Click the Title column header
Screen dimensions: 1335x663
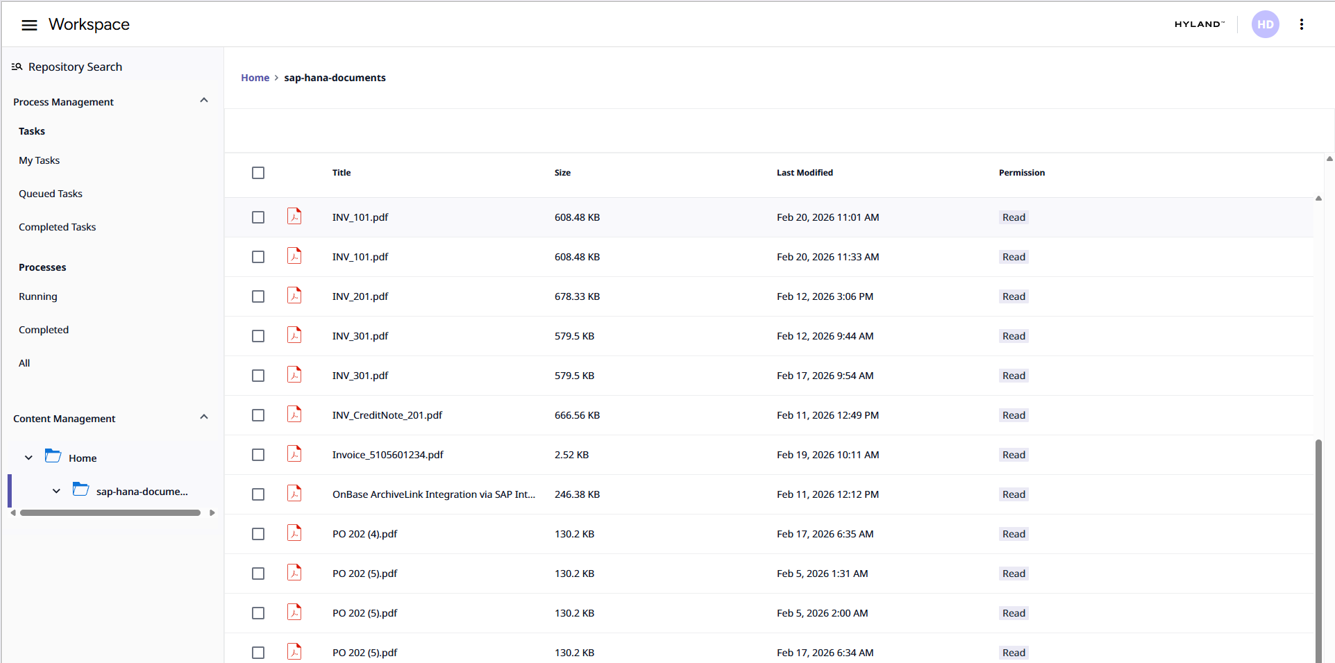coord(342,173)
